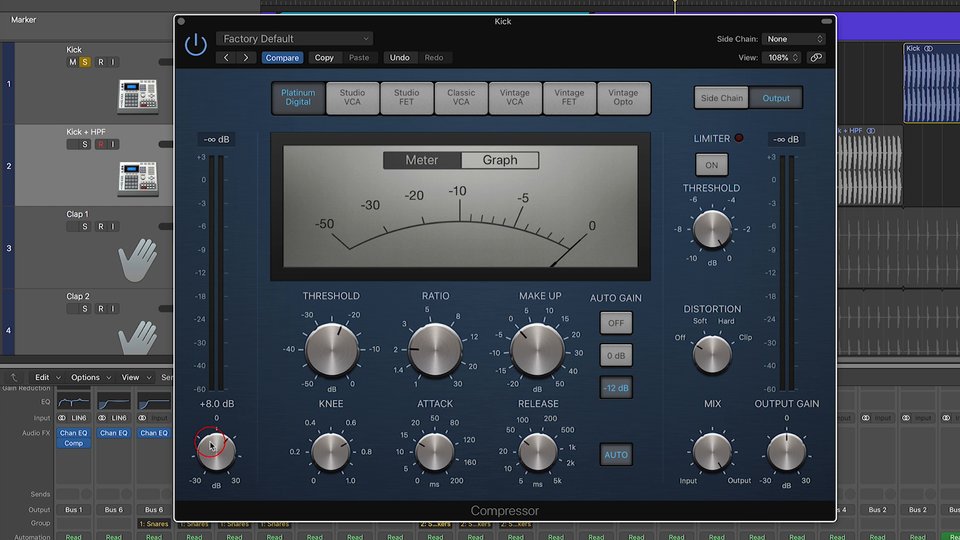Open the mixer Options menu
Image resolution: width=960 pixels, height=540 pixels.
point(91,377)
